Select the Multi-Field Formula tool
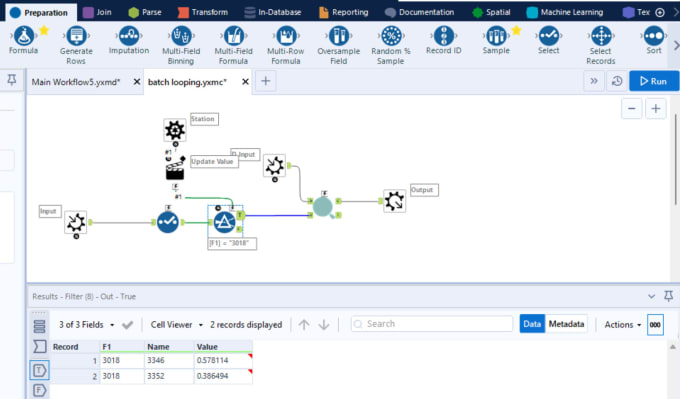This screenshot has height=399, width=680. click(233, 45)
